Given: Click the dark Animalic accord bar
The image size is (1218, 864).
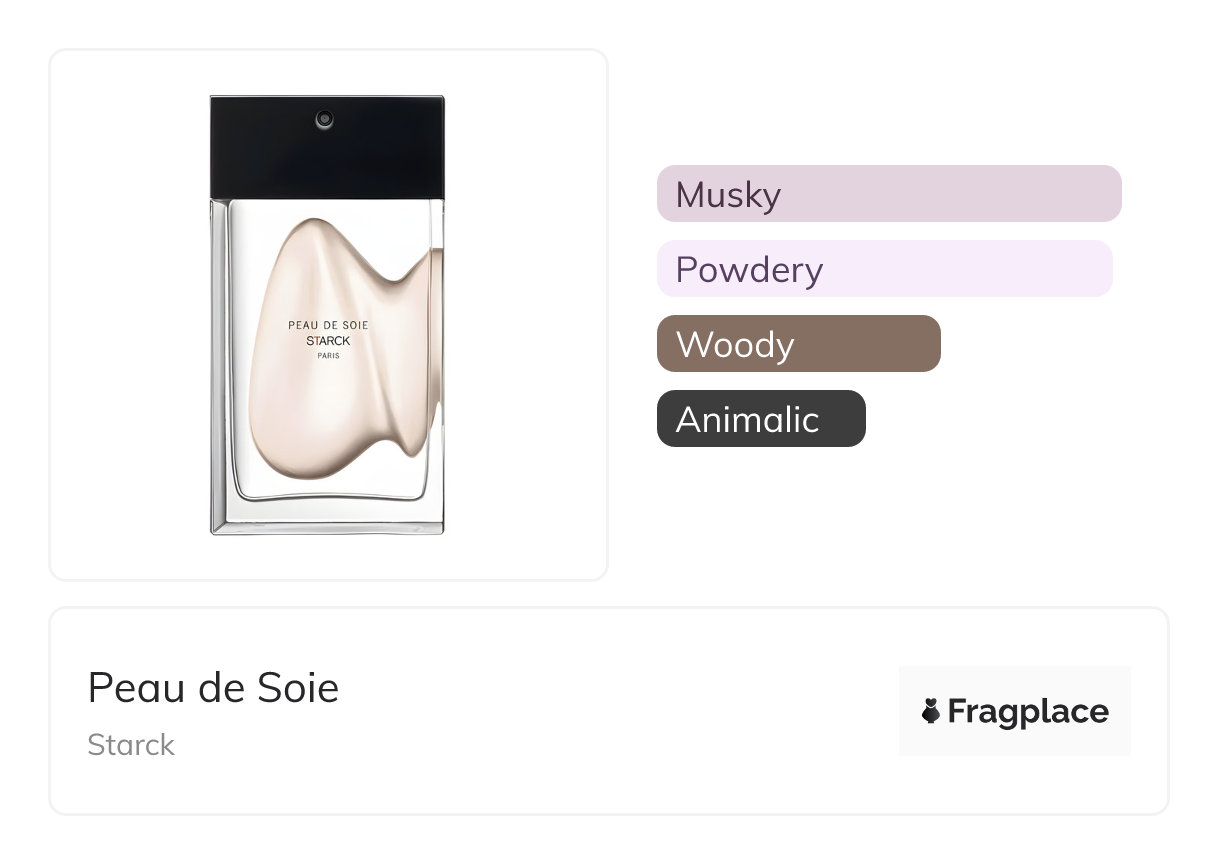Looking at the screenshot, I should pyautogui.click(x=761, y=419).
